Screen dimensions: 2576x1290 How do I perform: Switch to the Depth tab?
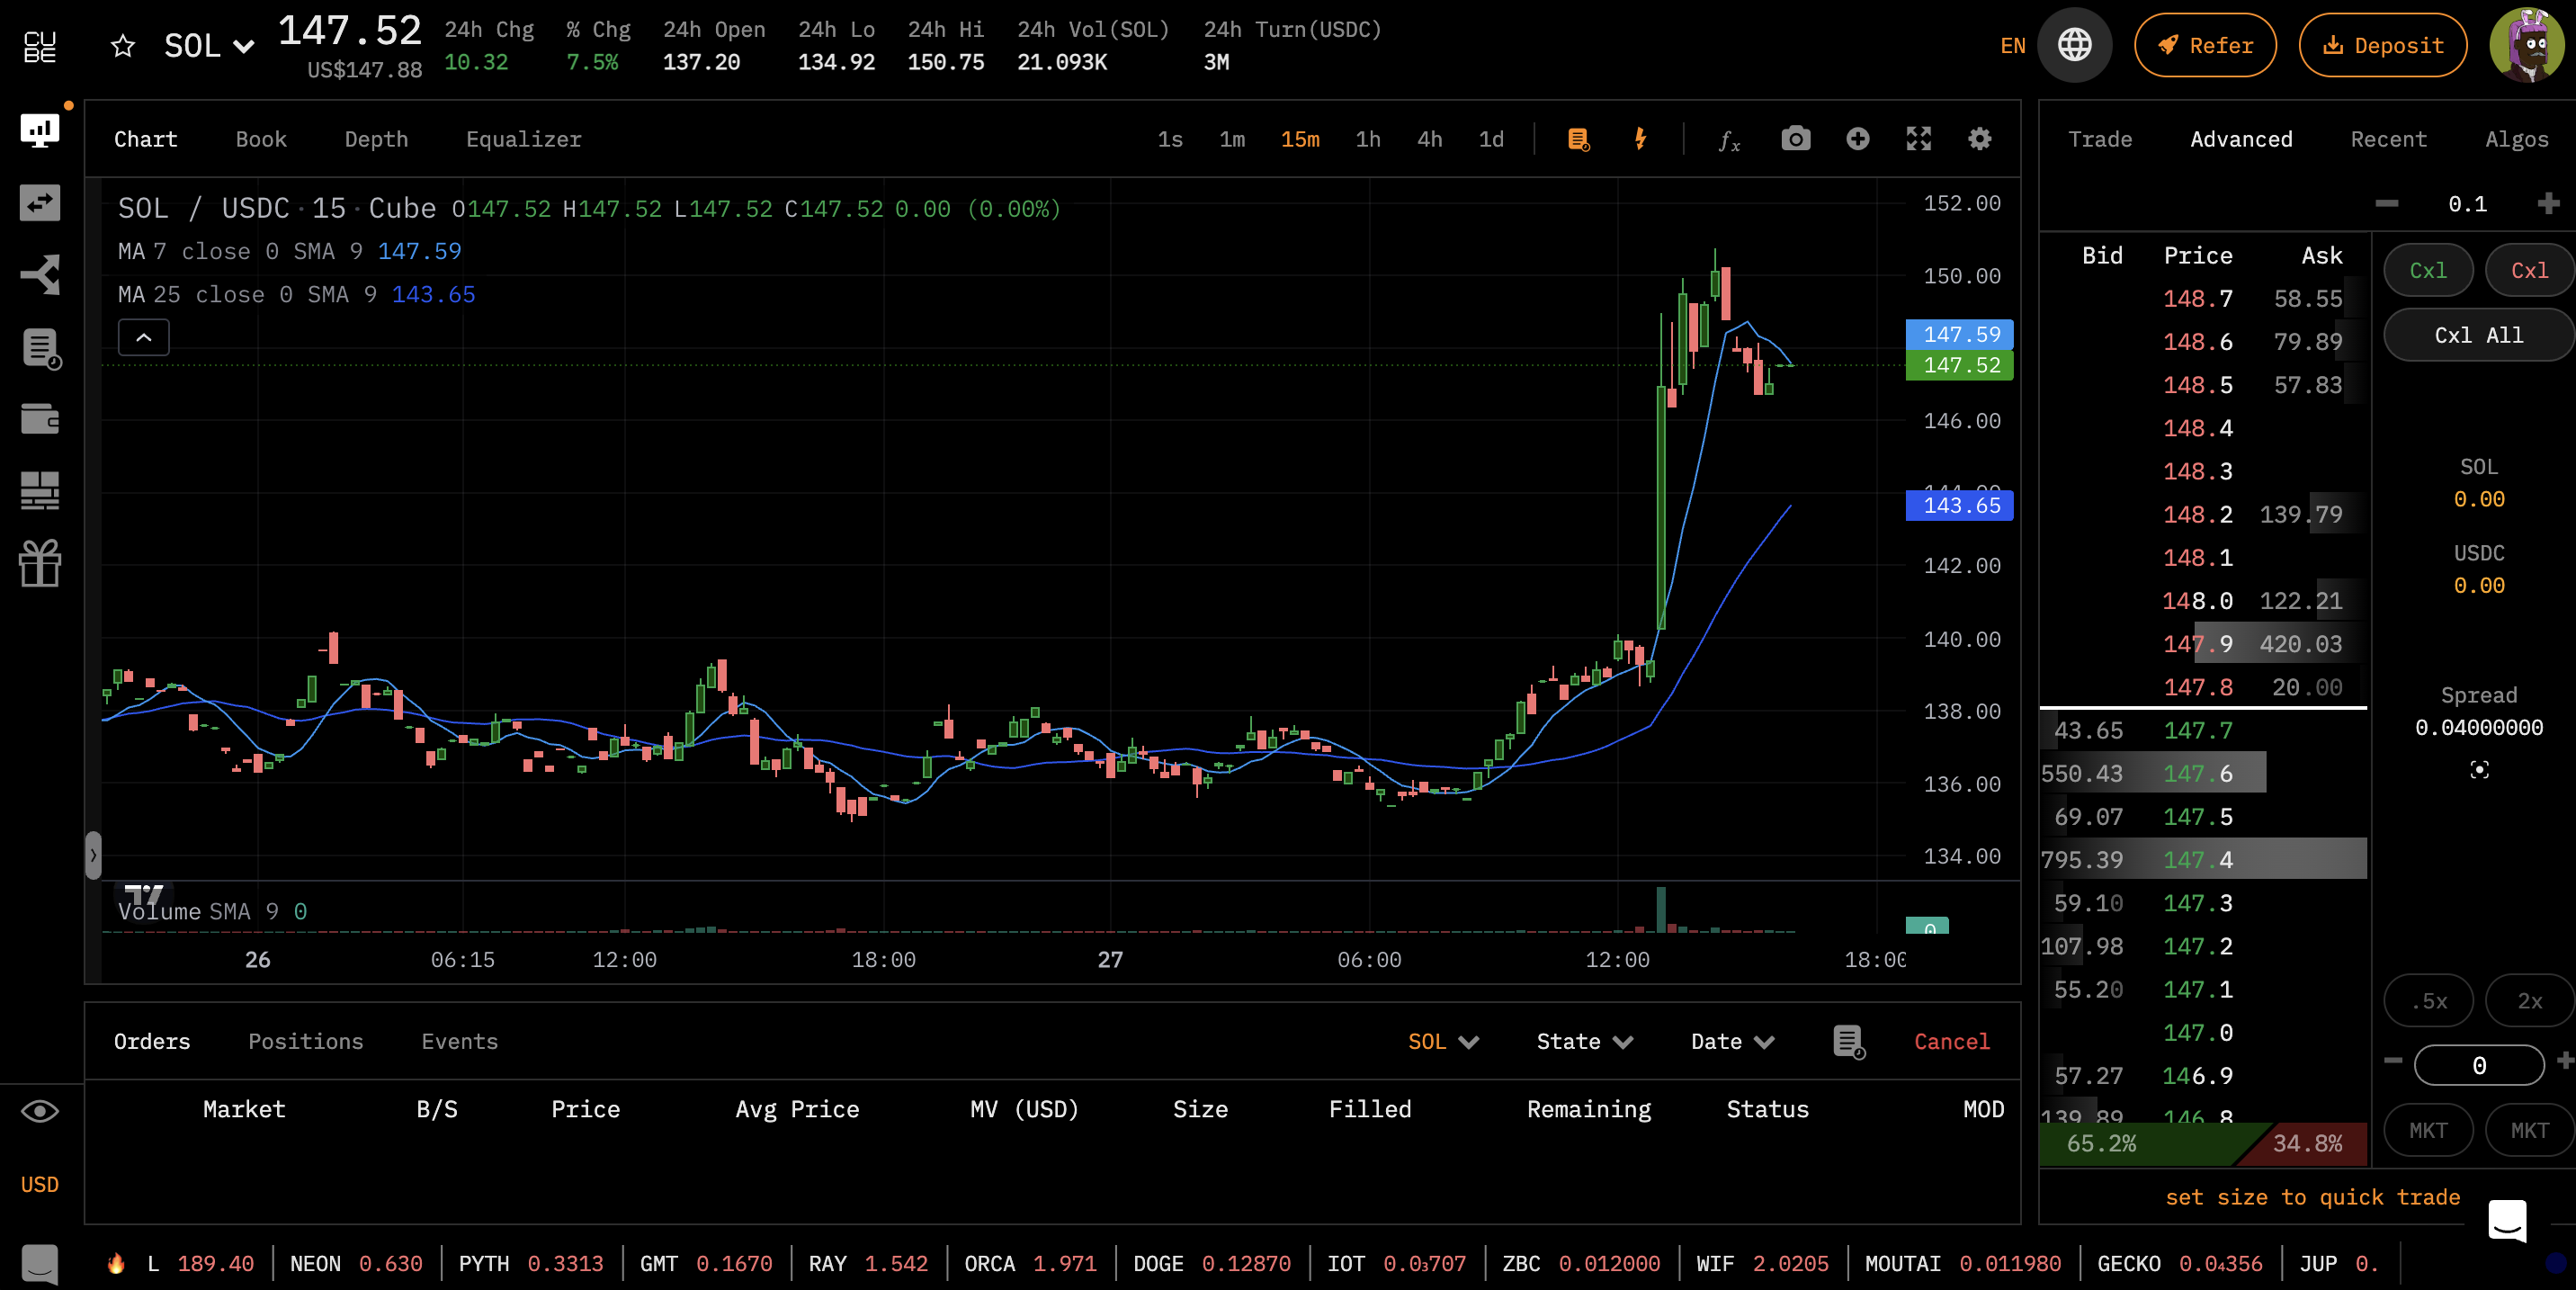[x=376, y=139]
